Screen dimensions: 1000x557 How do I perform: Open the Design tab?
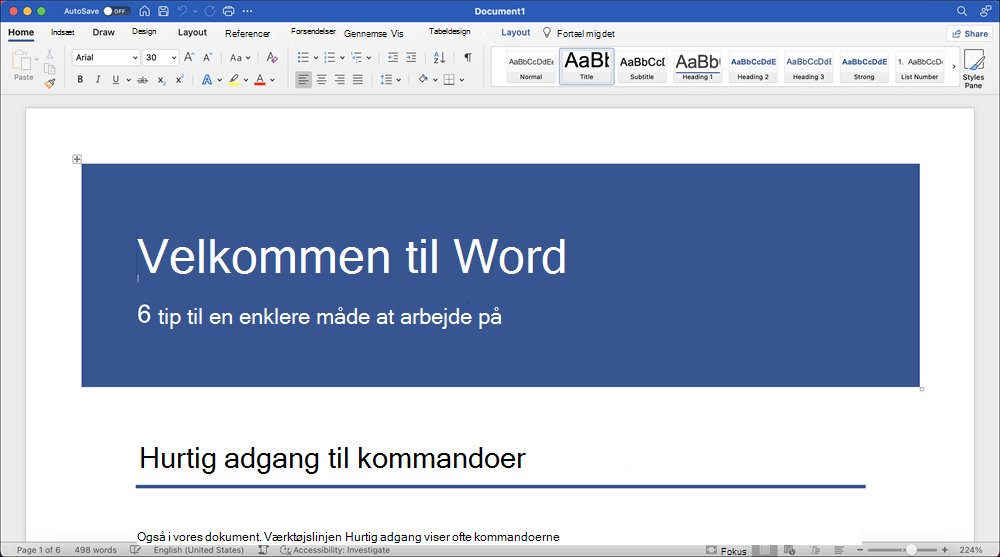tap(144, 32)
